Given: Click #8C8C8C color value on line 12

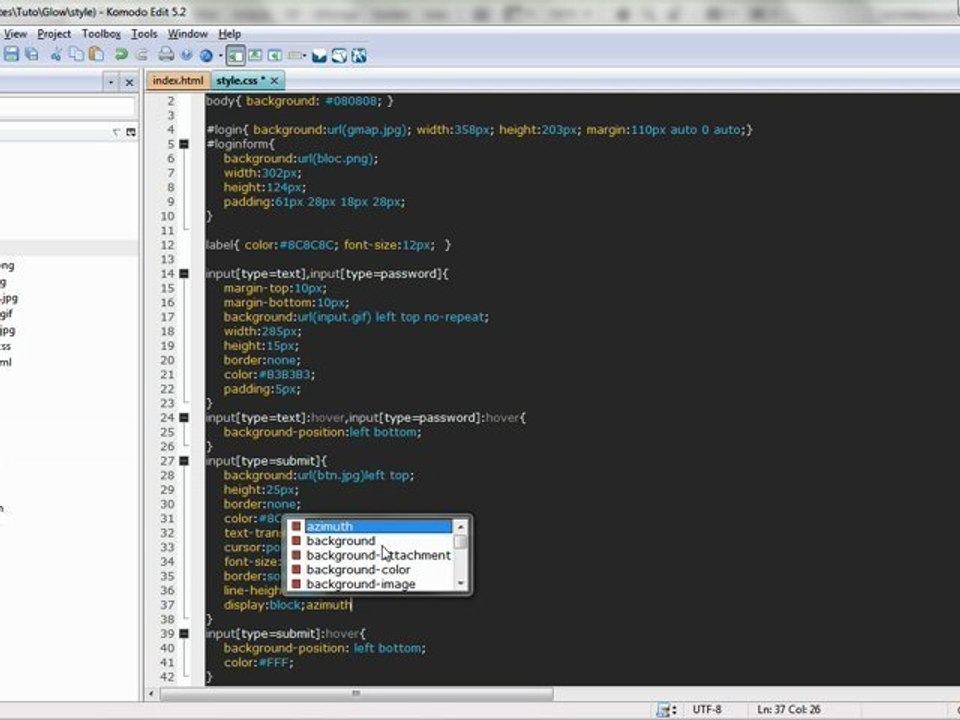Looking at the screenshot, I should [x=306, y=245].
